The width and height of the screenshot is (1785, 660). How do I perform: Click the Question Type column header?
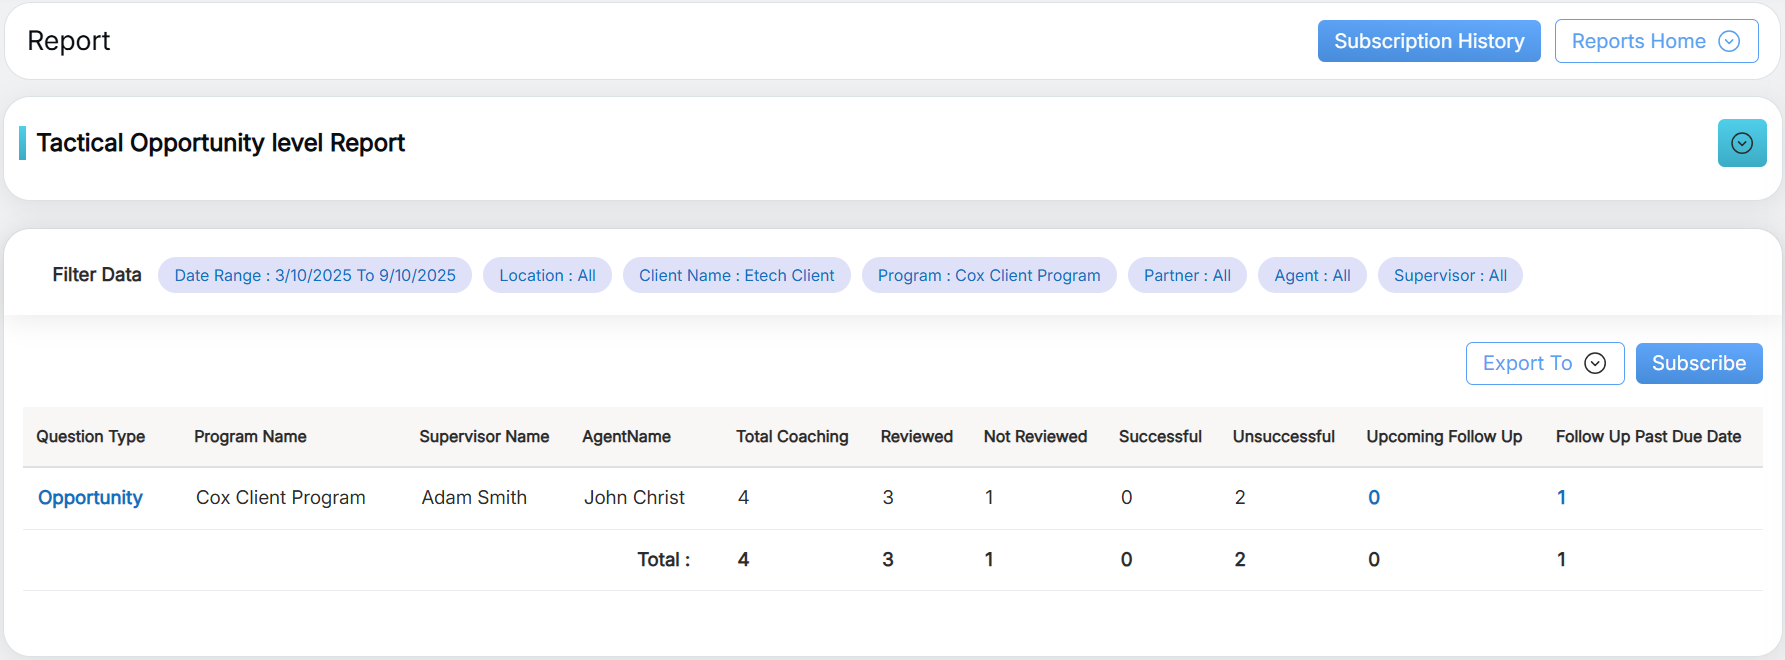91,436
